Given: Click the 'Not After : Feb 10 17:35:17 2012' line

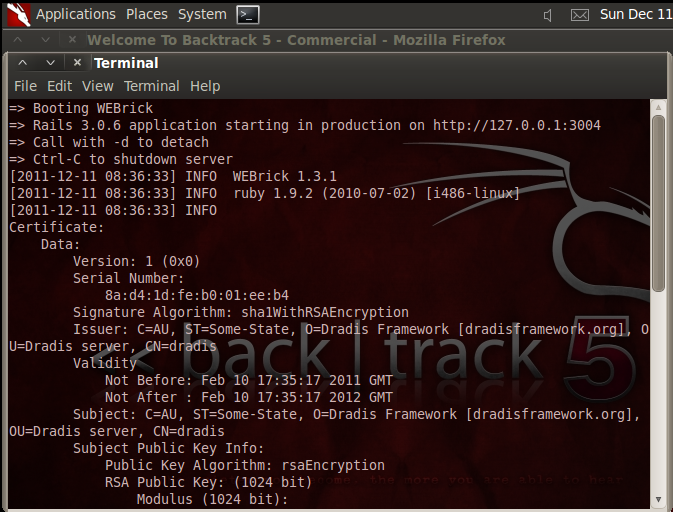Looking at the screenshot, I should pyautogui.click(x=249, y=397).
